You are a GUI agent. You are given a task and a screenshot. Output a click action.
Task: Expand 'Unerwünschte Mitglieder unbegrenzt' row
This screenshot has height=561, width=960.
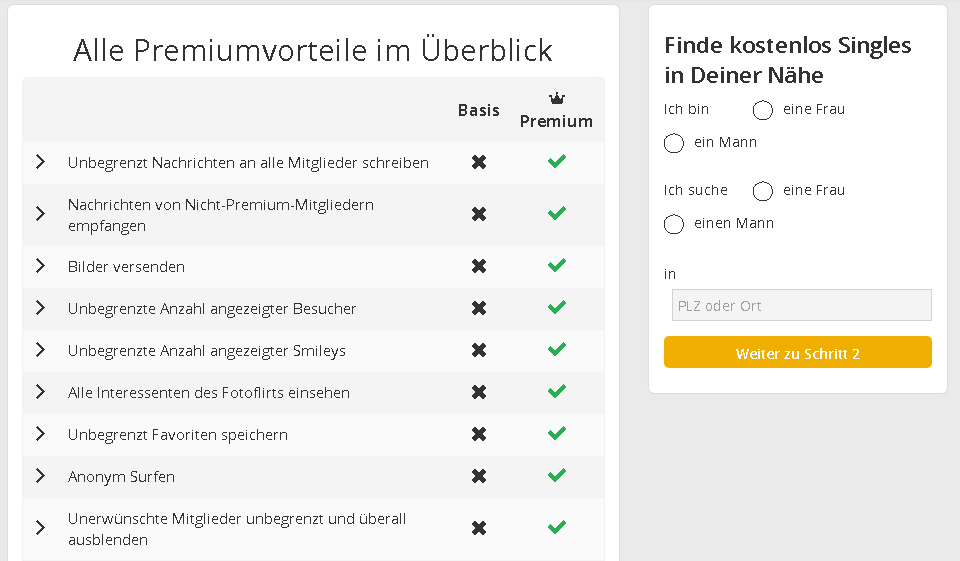coord(41,528)
